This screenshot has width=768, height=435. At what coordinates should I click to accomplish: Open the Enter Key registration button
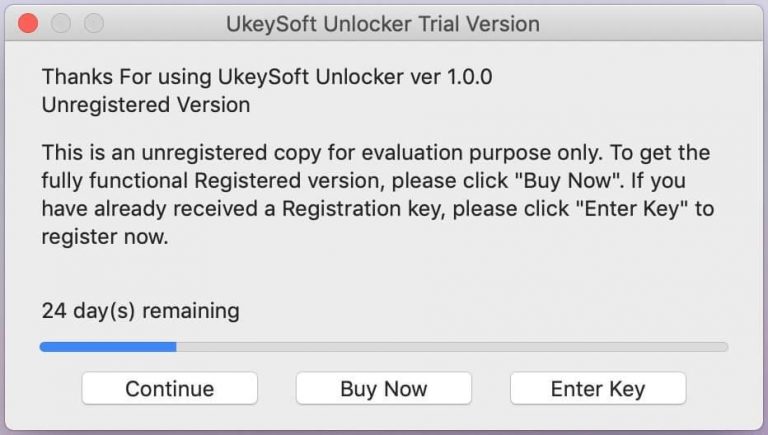point(598,389)
